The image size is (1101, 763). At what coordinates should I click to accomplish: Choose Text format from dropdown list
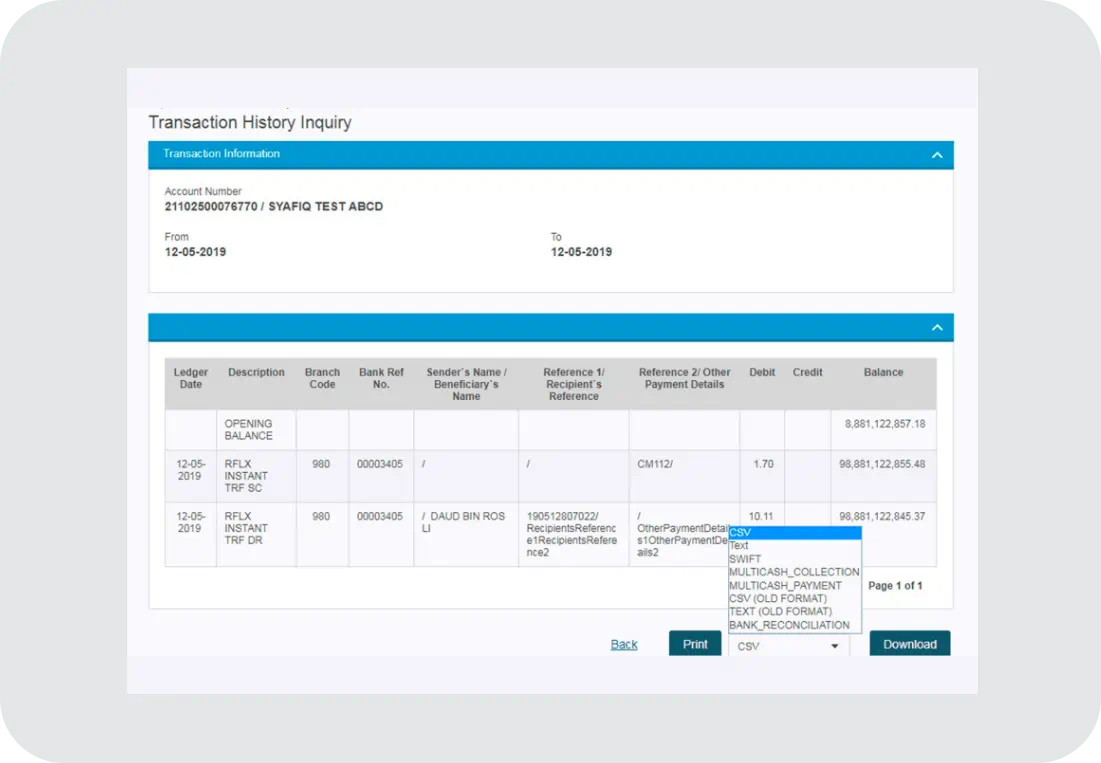[x=794, y=546]
